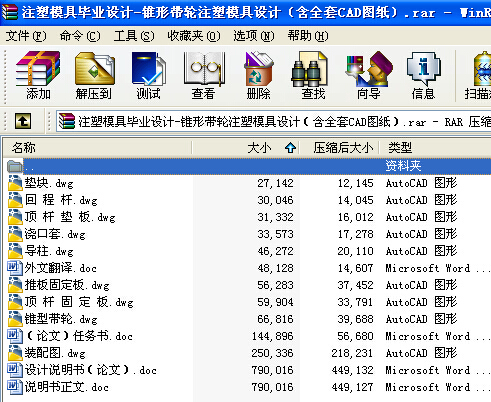Viewport: 491px width, 402px height.
Task: Click the 设计说明书（论文）.doc Word icon
Action: click(x=15, y=370)
